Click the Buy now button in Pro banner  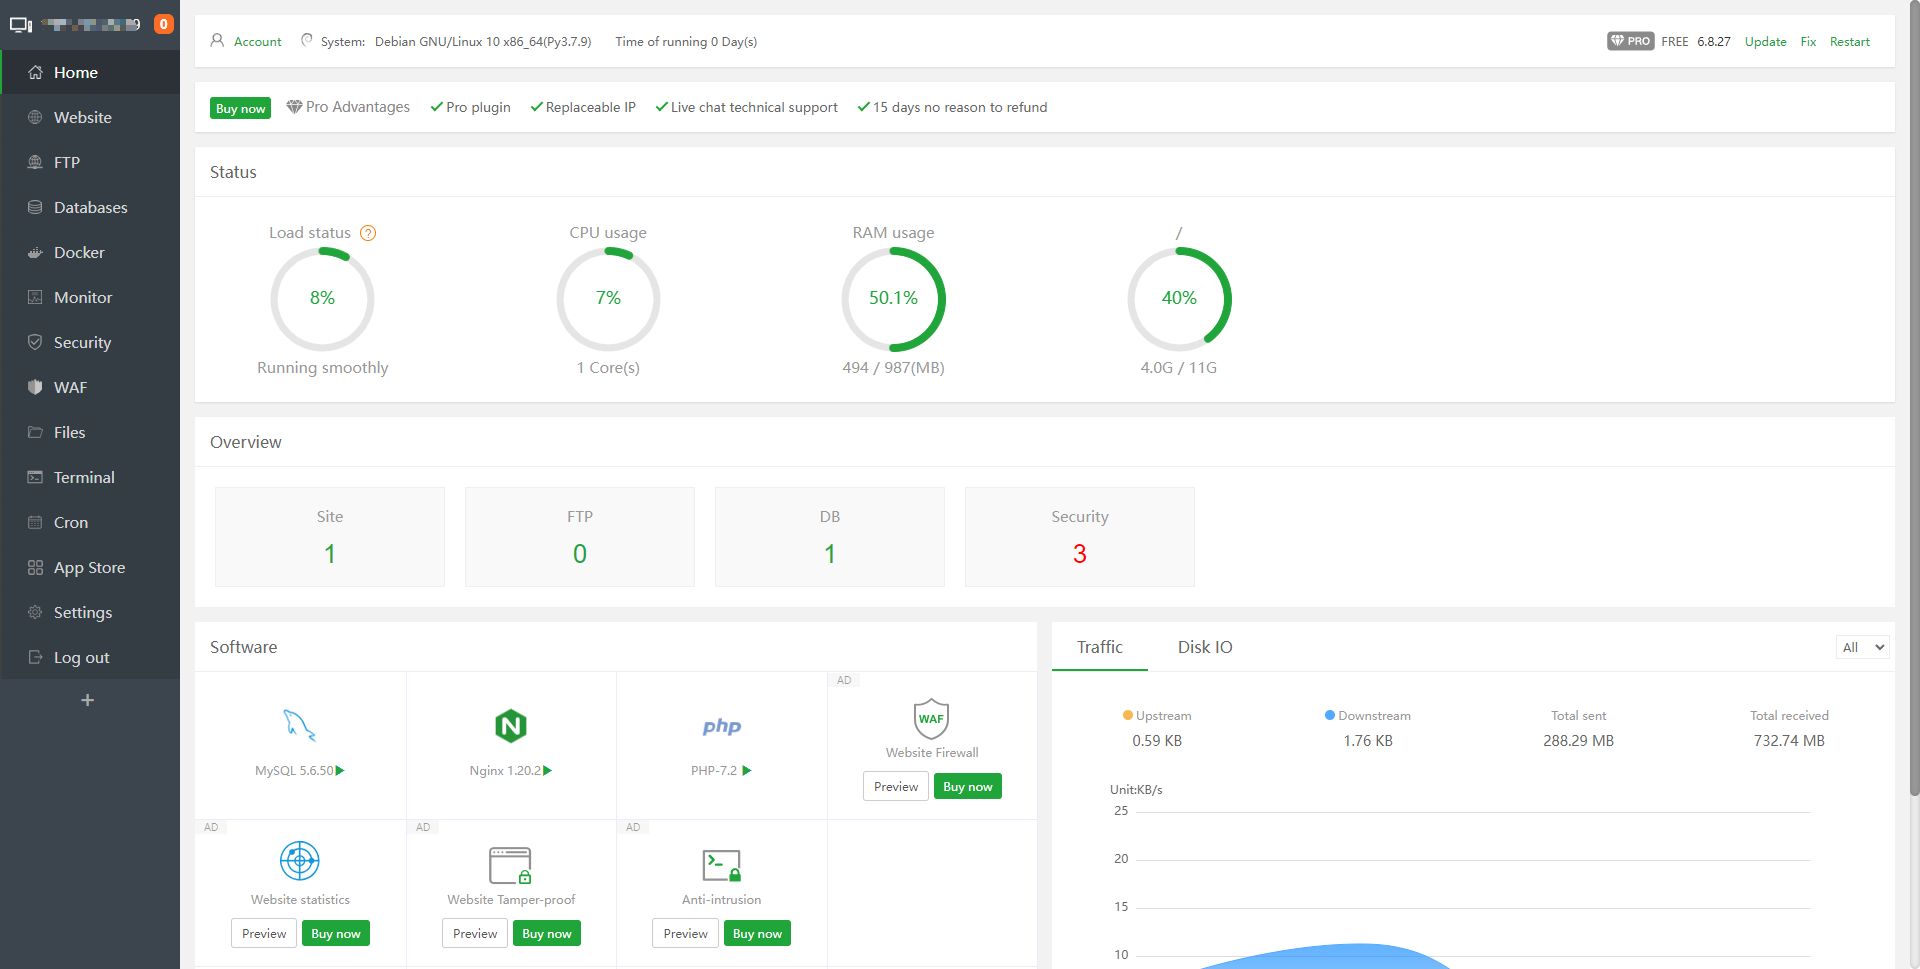240,108
